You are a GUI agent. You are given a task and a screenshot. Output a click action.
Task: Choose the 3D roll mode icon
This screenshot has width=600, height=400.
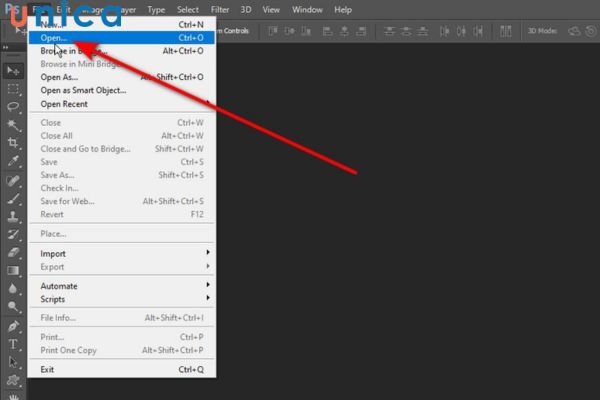[591, 31]
